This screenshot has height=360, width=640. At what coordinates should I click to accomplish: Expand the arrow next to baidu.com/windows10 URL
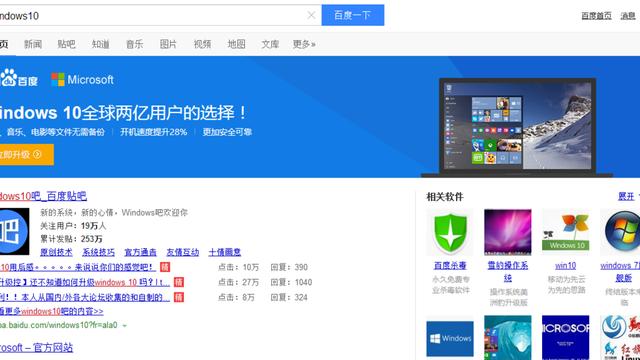[x=124, y=326]
